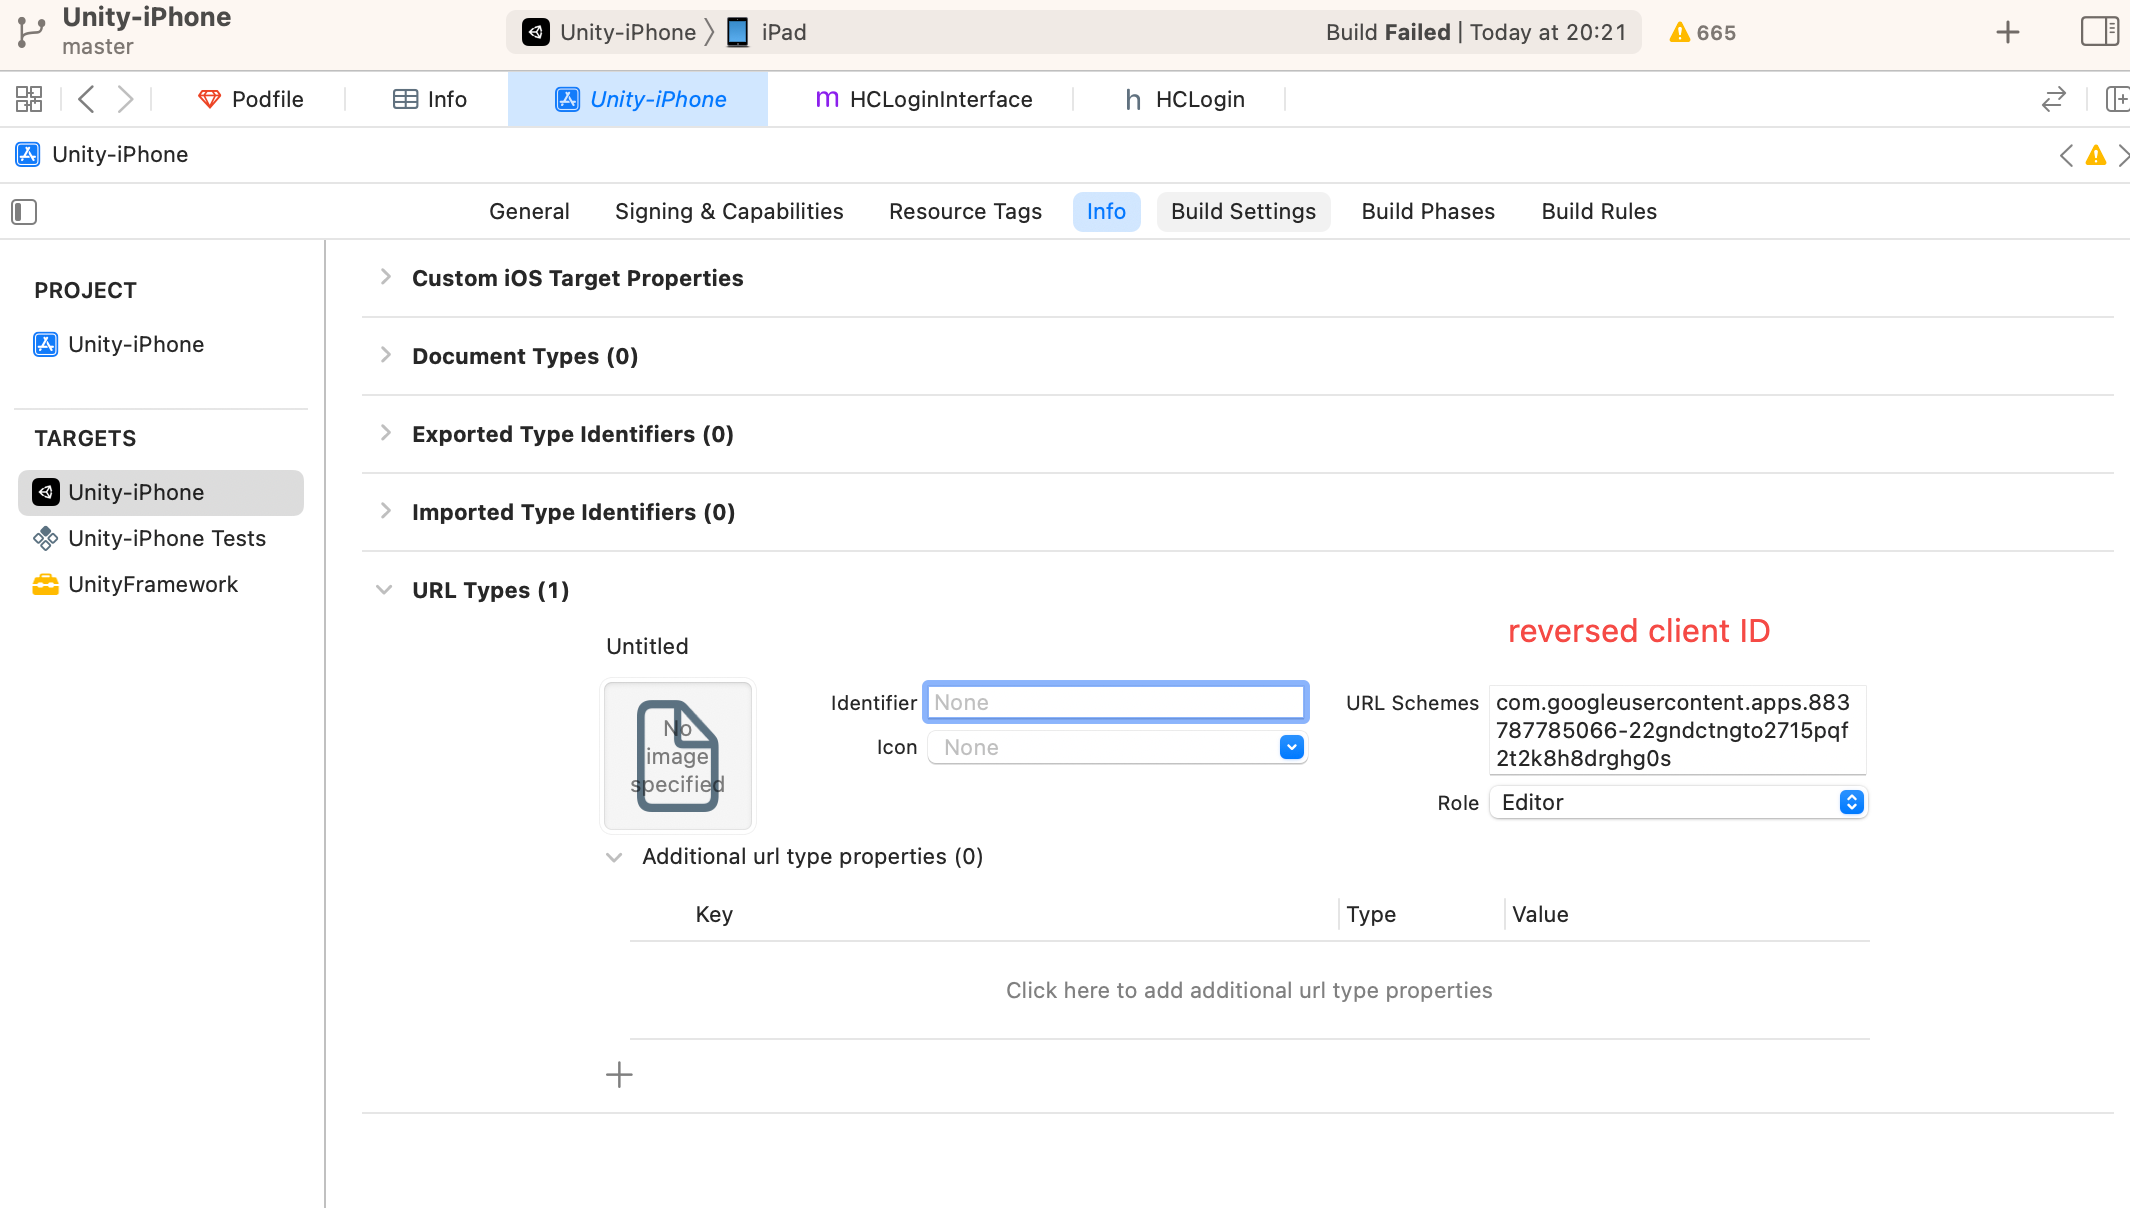Open the Podfile tab
Viewport: 2130px width, 1208px height.
click(x=250, y=99)
